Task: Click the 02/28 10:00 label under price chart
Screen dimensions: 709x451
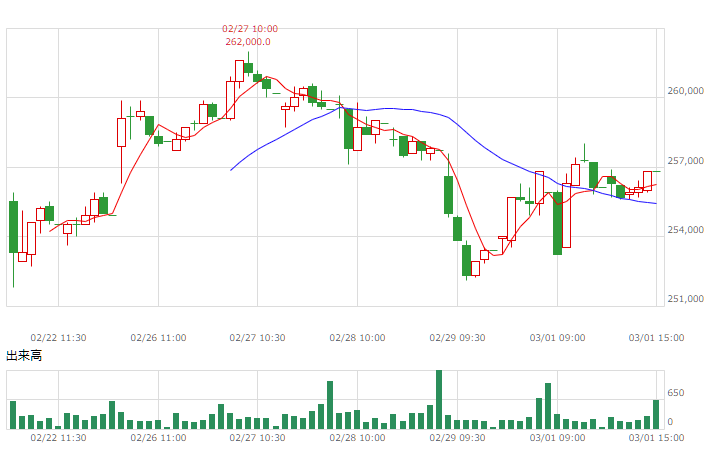Action: 357,338
